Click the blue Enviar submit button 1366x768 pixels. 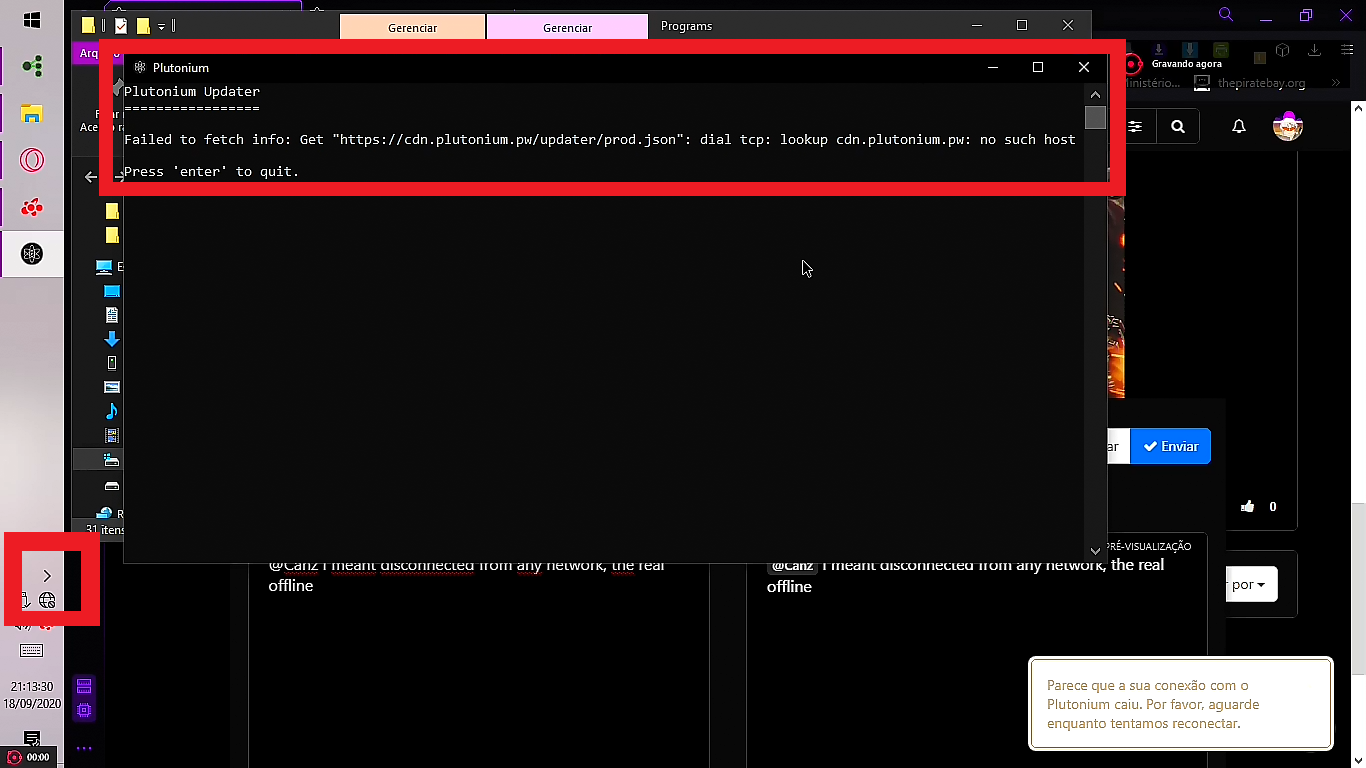pyautogui.click(x=1171, y=446)
